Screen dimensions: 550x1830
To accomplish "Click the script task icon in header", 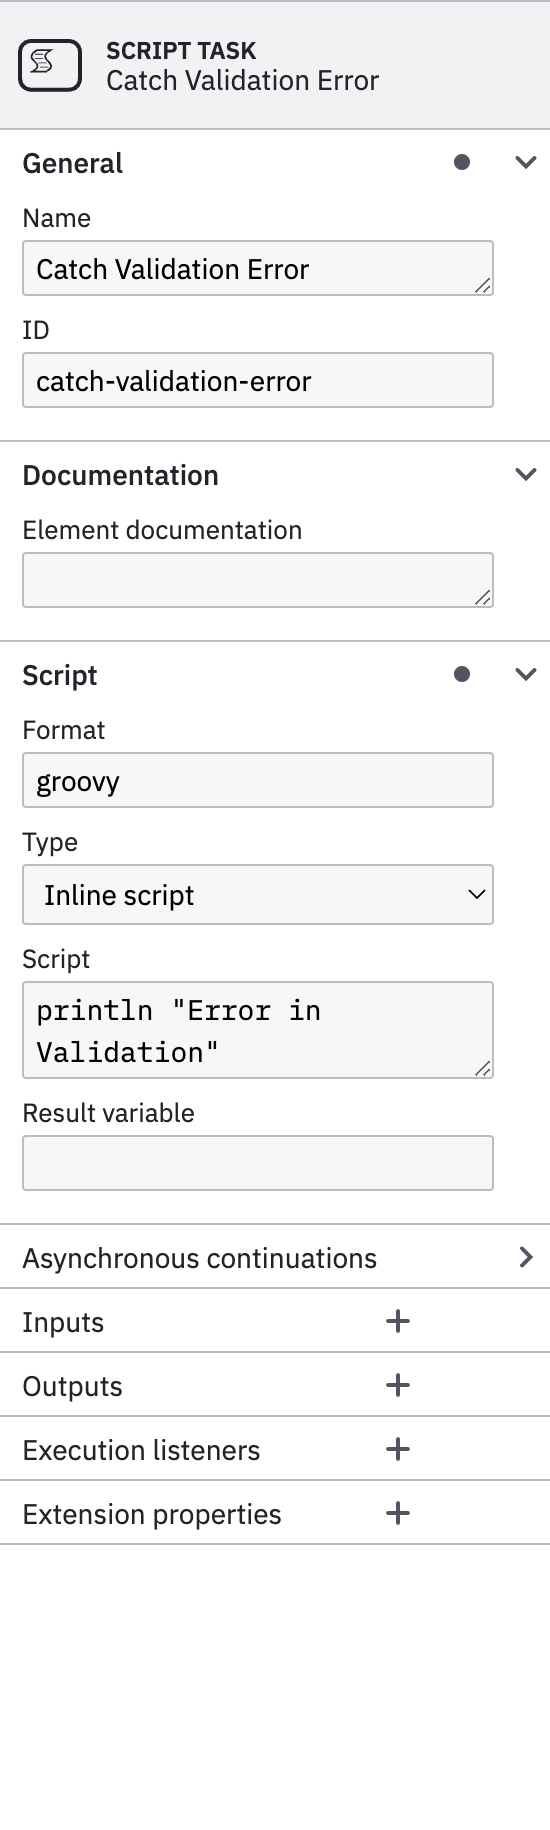I will [50, 65].
